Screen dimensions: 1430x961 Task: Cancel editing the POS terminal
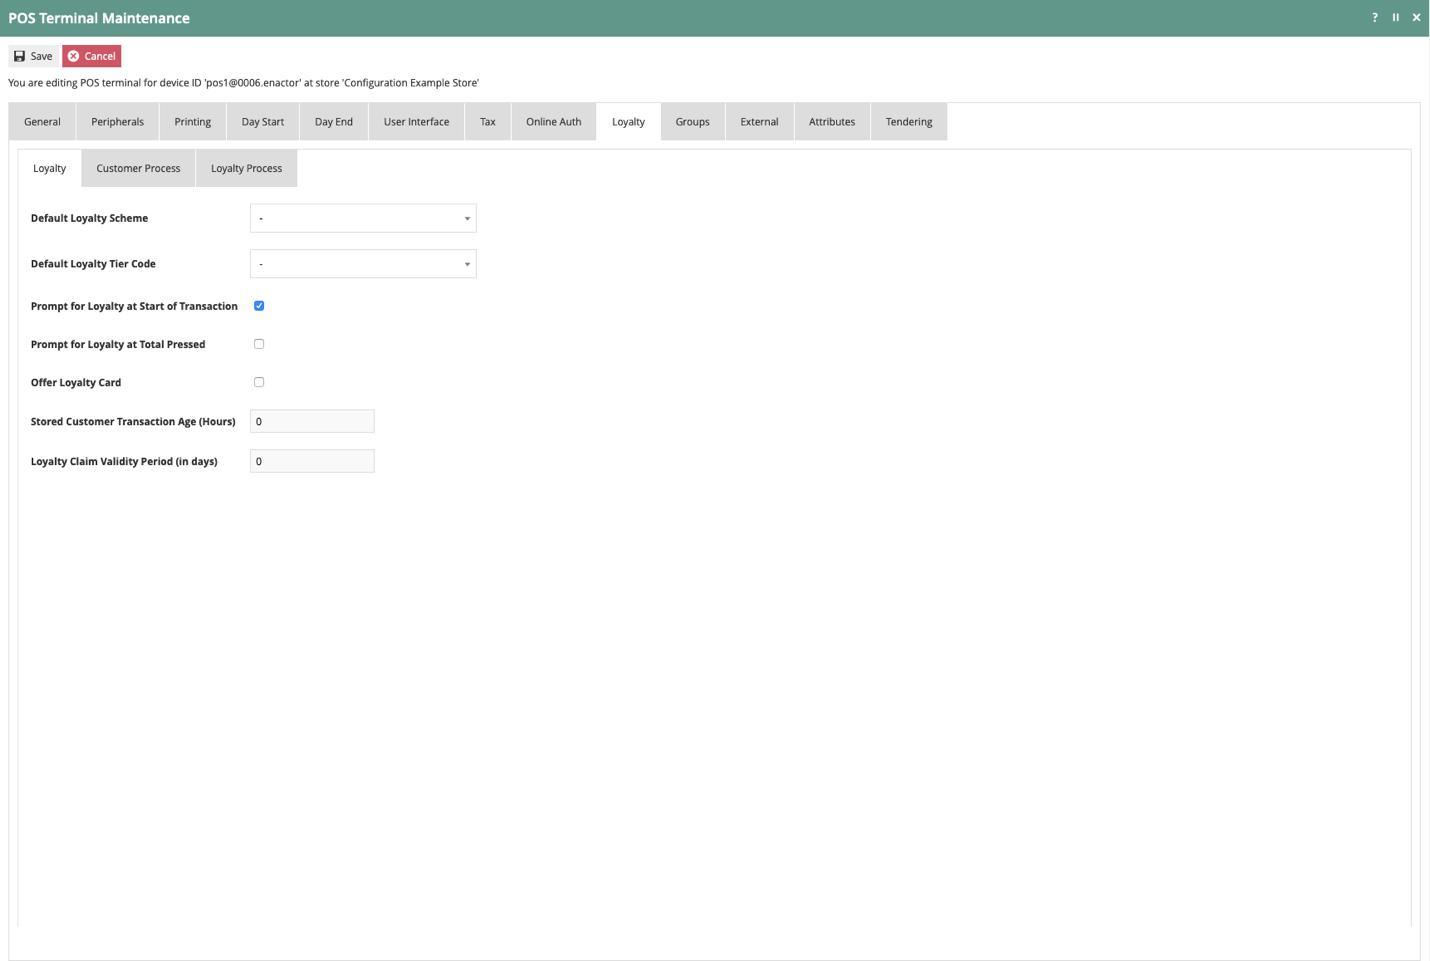tap(92, 56)
